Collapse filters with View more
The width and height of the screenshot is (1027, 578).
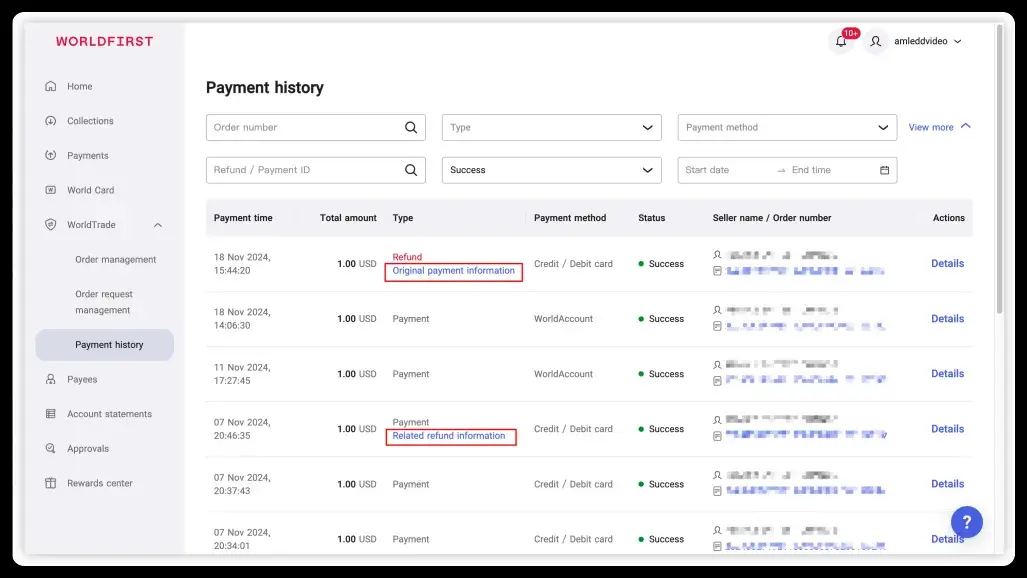[x=939, y=127]
